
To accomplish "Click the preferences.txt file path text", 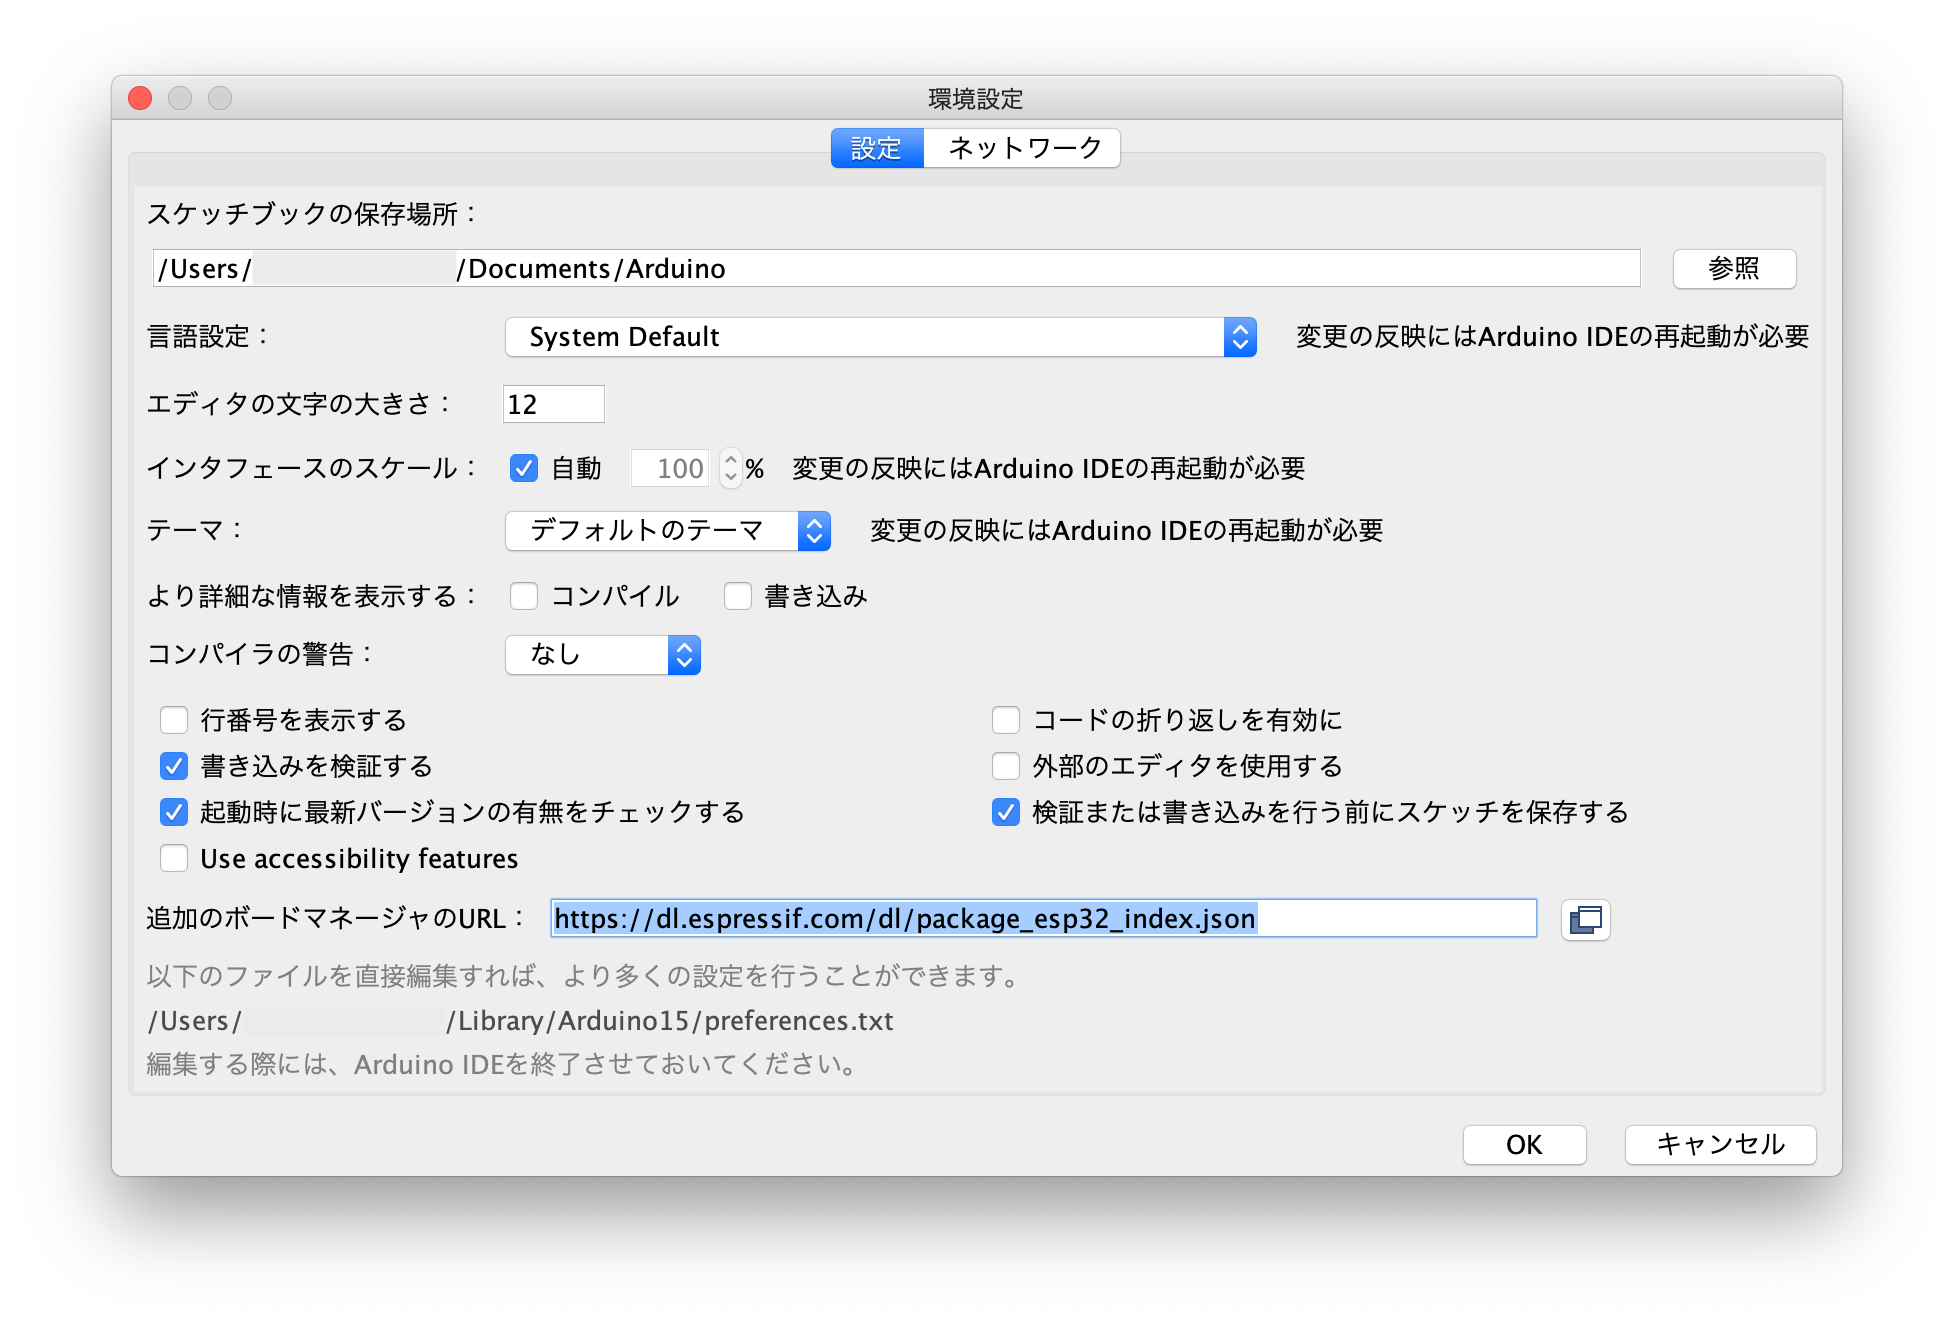I will (520, 1021).
